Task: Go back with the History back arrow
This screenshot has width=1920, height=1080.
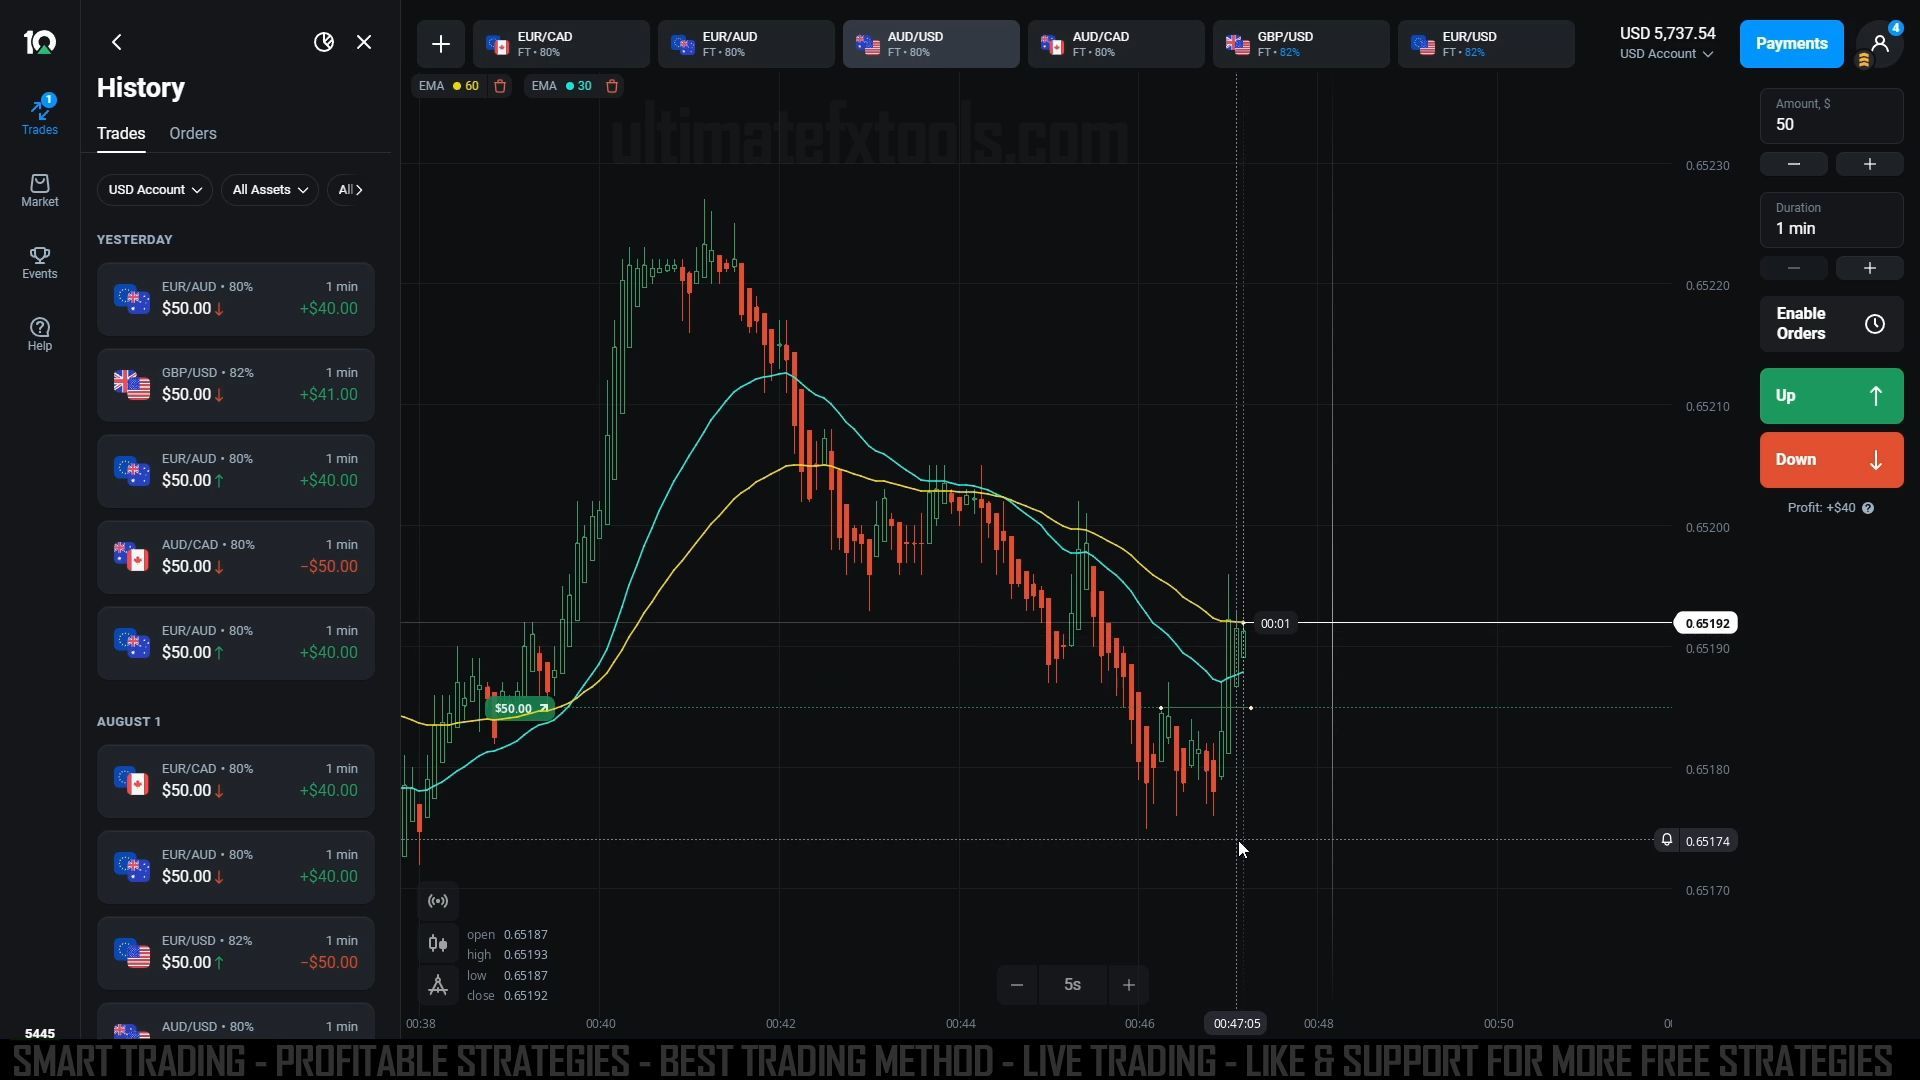Action: tap(117, 42)
